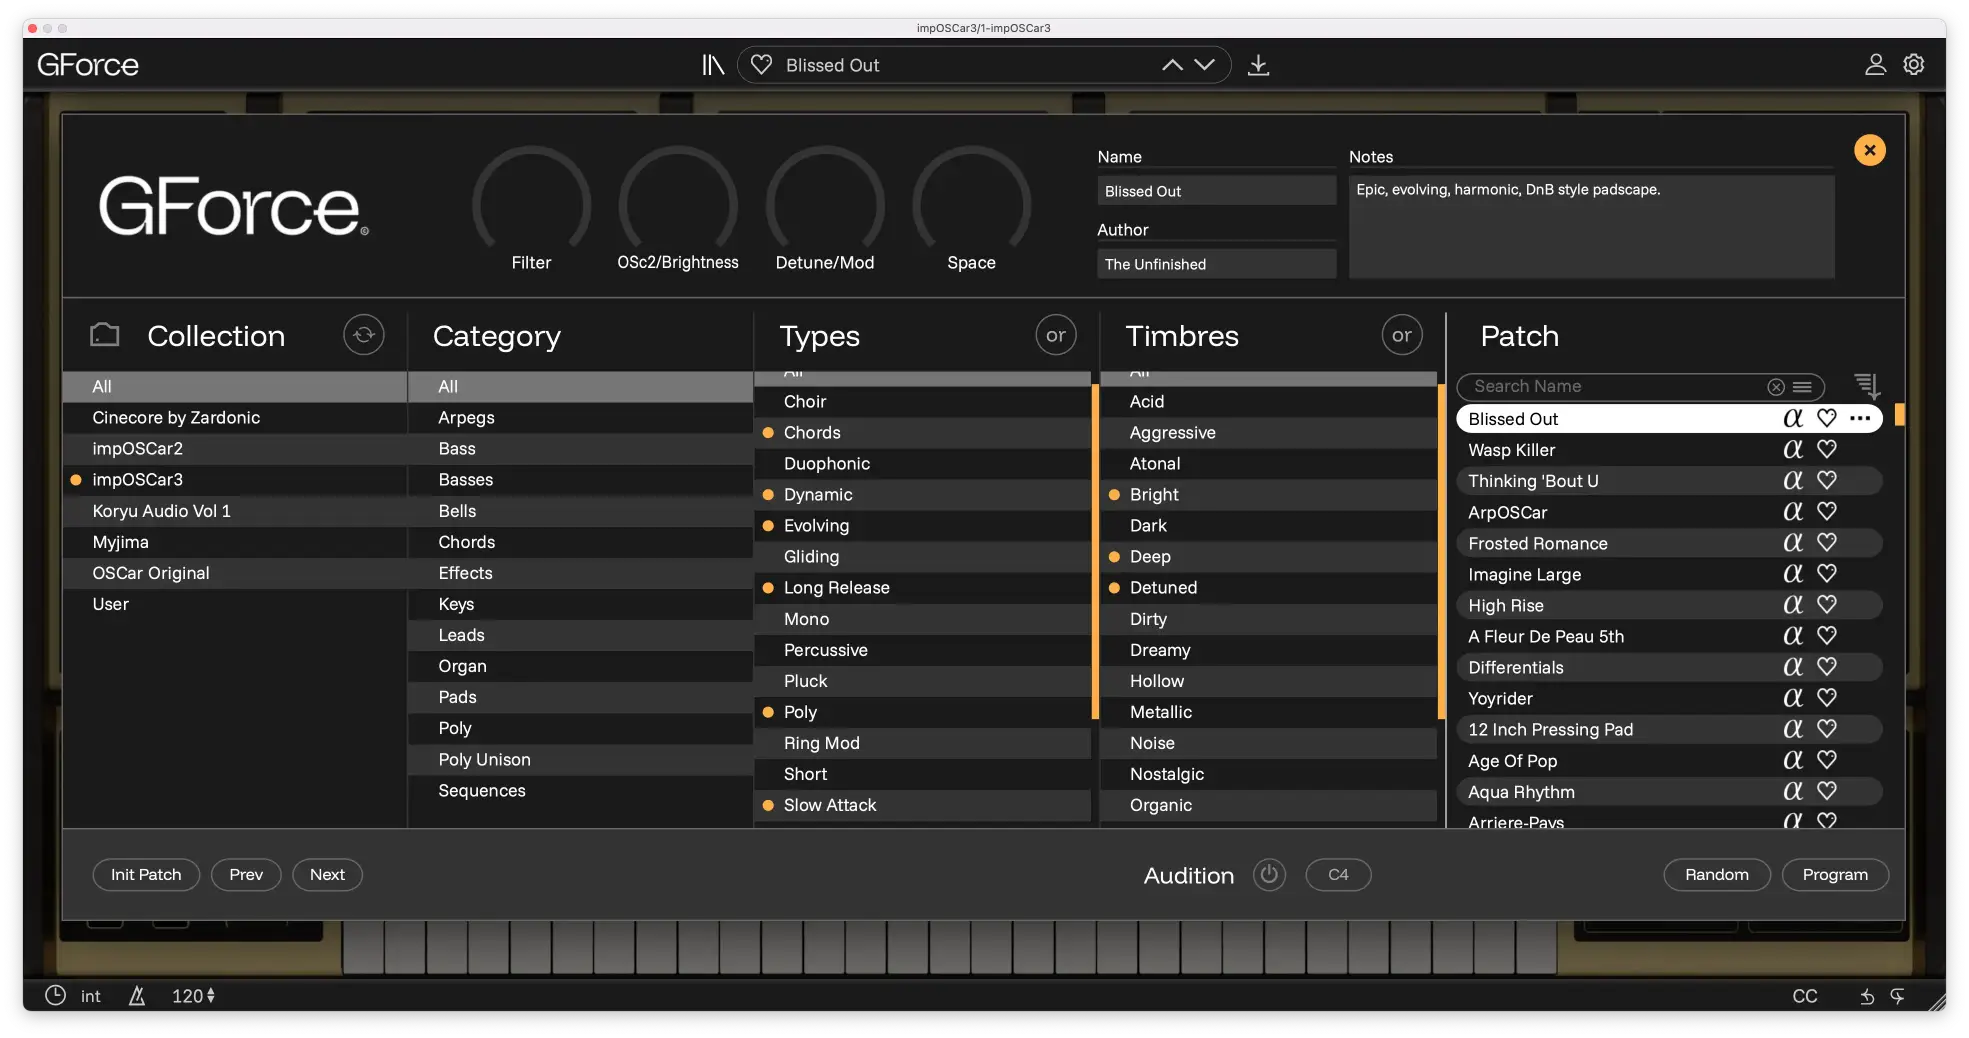1969x1038 pixels.
Task: Refresh the Collection list
Action: click(x=364, y=335)
